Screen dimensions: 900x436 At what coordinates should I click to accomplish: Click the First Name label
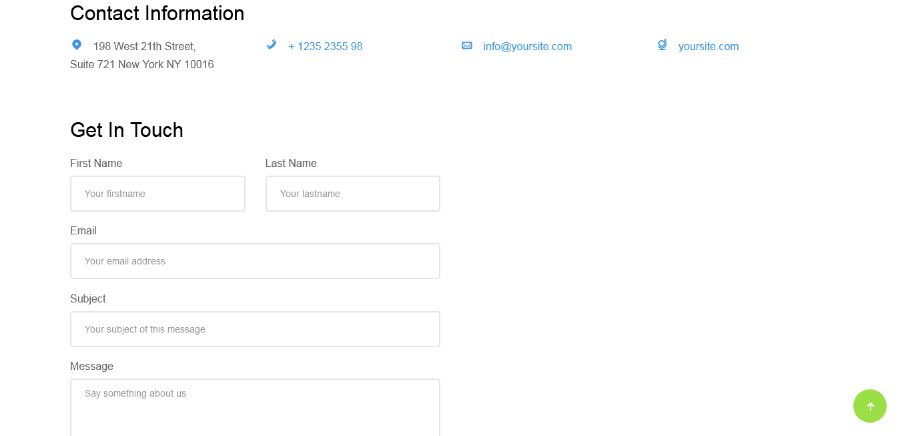96,164
